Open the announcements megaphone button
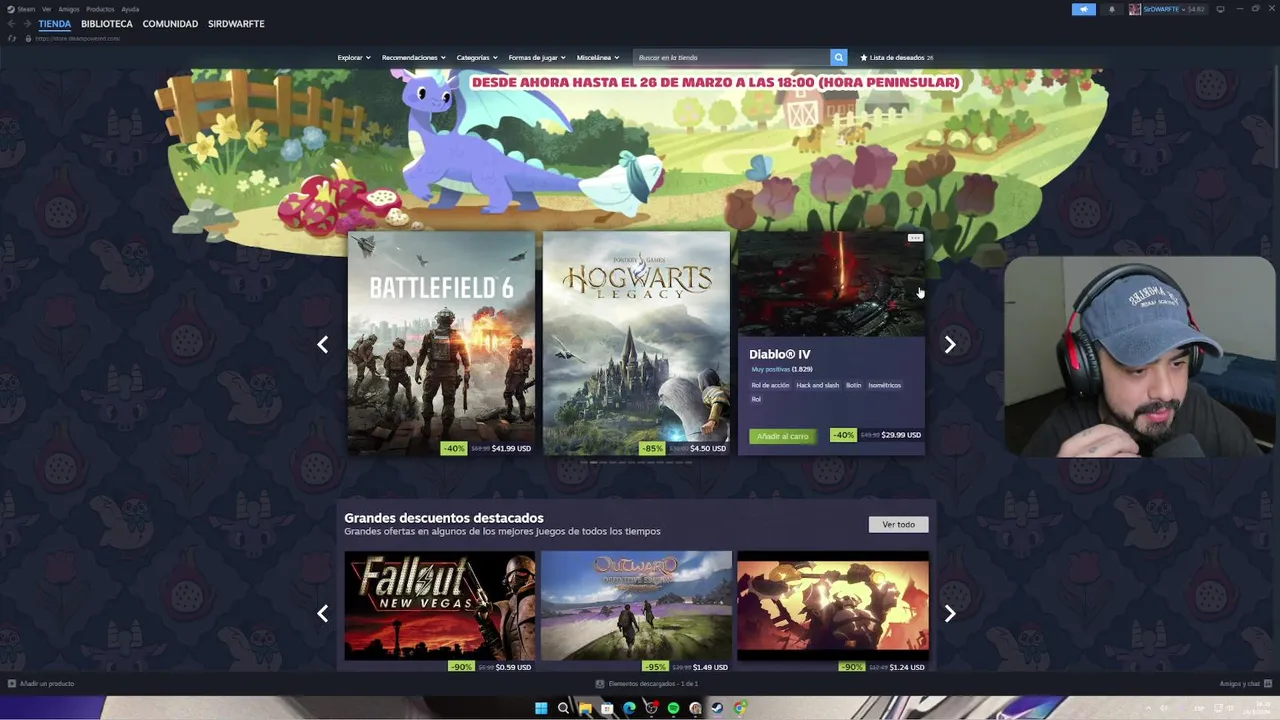Screen dimensions: 1280x720 1084,9
